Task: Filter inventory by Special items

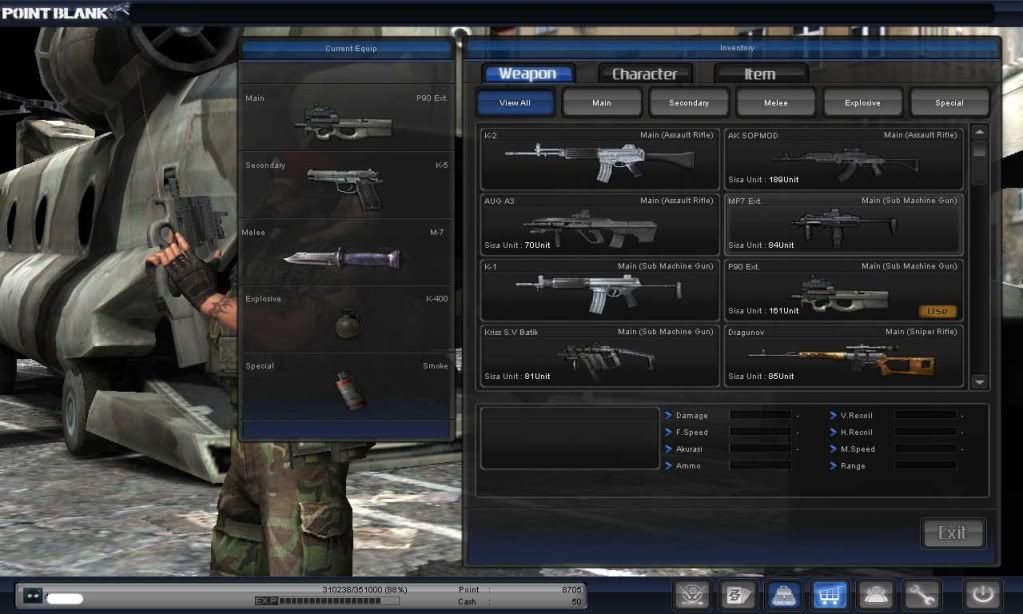Action: (x=949, y=102)
